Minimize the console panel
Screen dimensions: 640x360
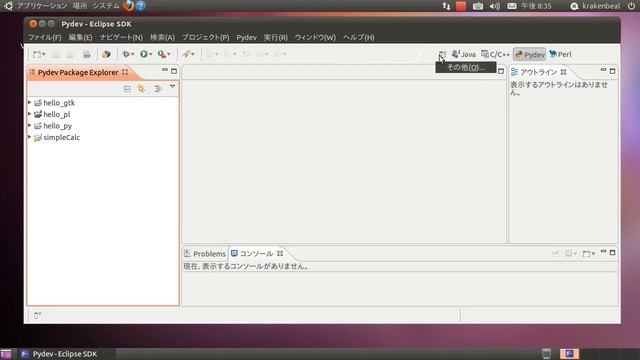tap(603, 252)
